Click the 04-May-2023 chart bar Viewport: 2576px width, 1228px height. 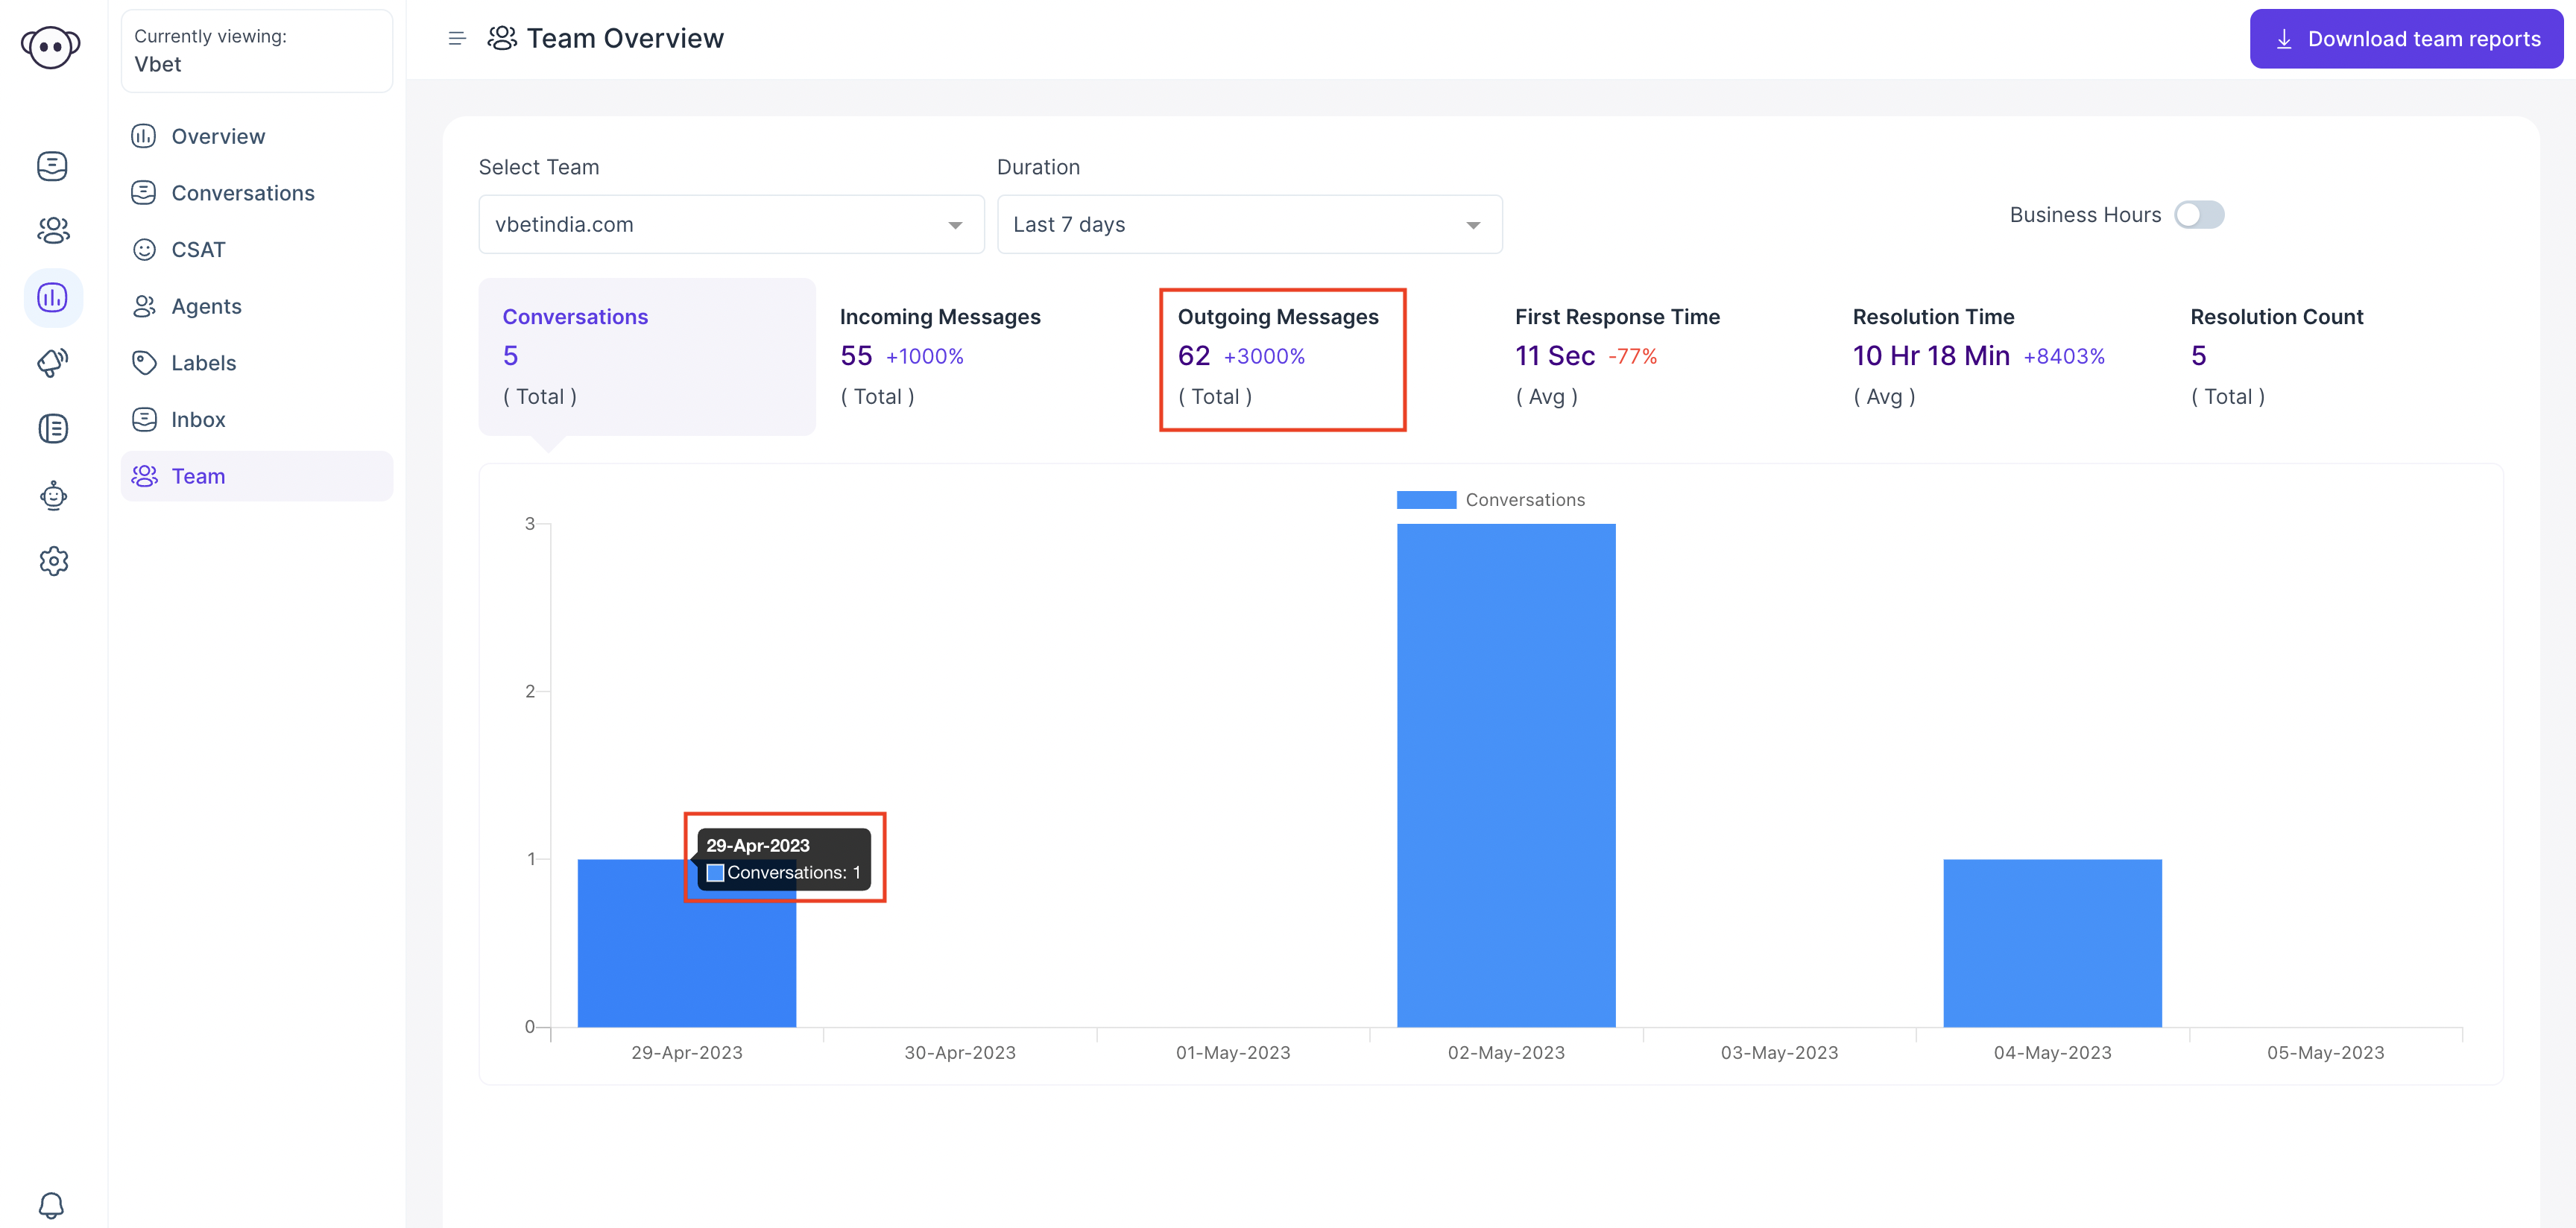(x=2052, y=943)
